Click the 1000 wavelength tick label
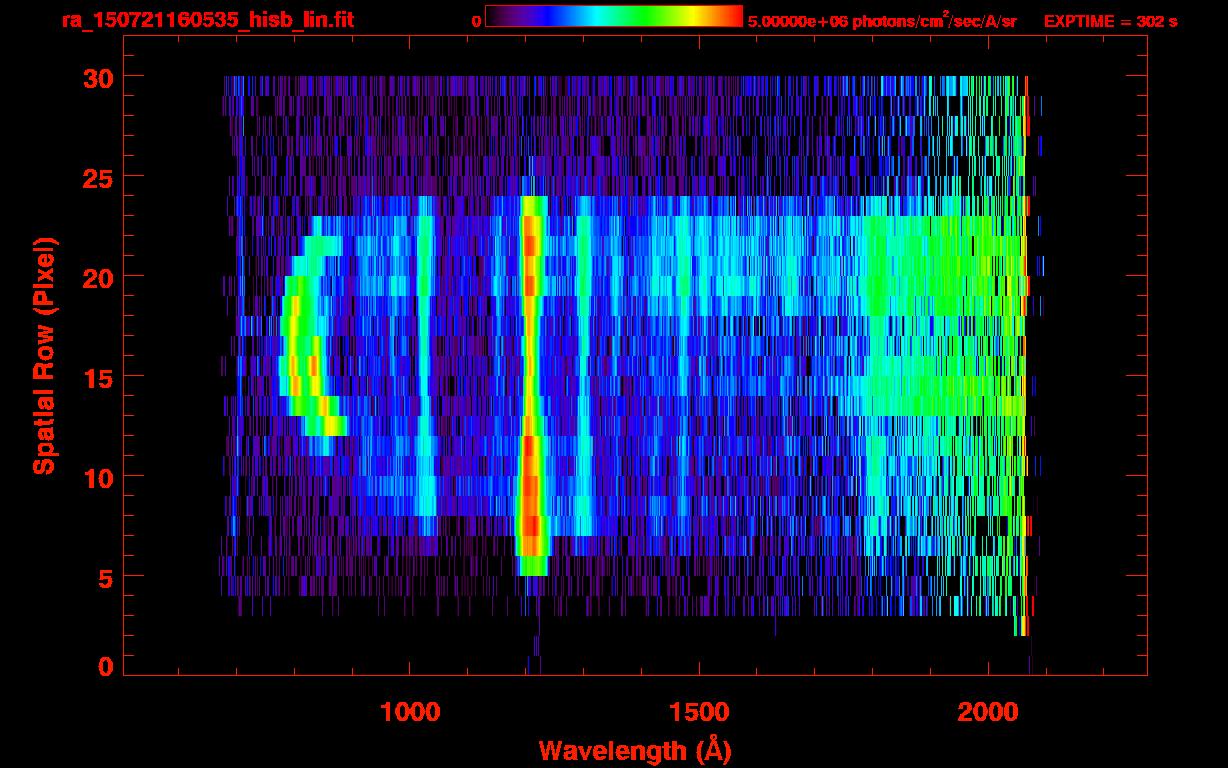The image size is (1228, 768). coord(410,712)
